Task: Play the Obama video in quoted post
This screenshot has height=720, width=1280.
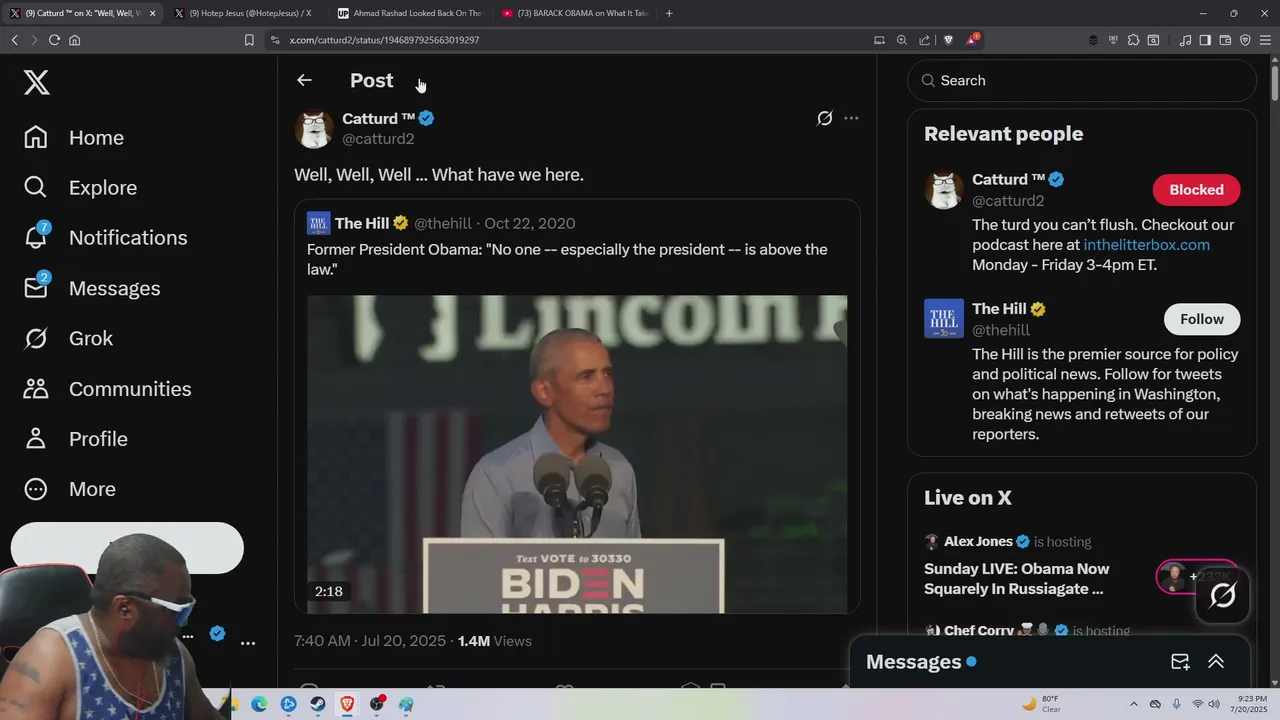Action: [x=577, y=454]
